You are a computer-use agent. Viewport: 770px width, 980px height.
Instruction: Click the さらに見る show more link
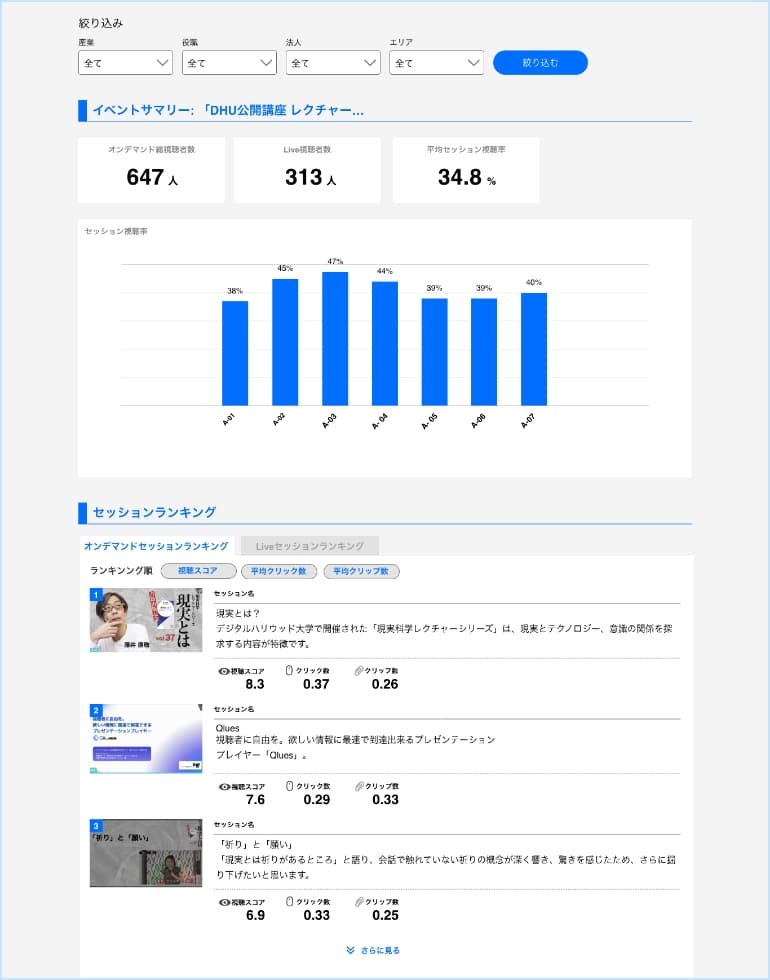point(380,951)
